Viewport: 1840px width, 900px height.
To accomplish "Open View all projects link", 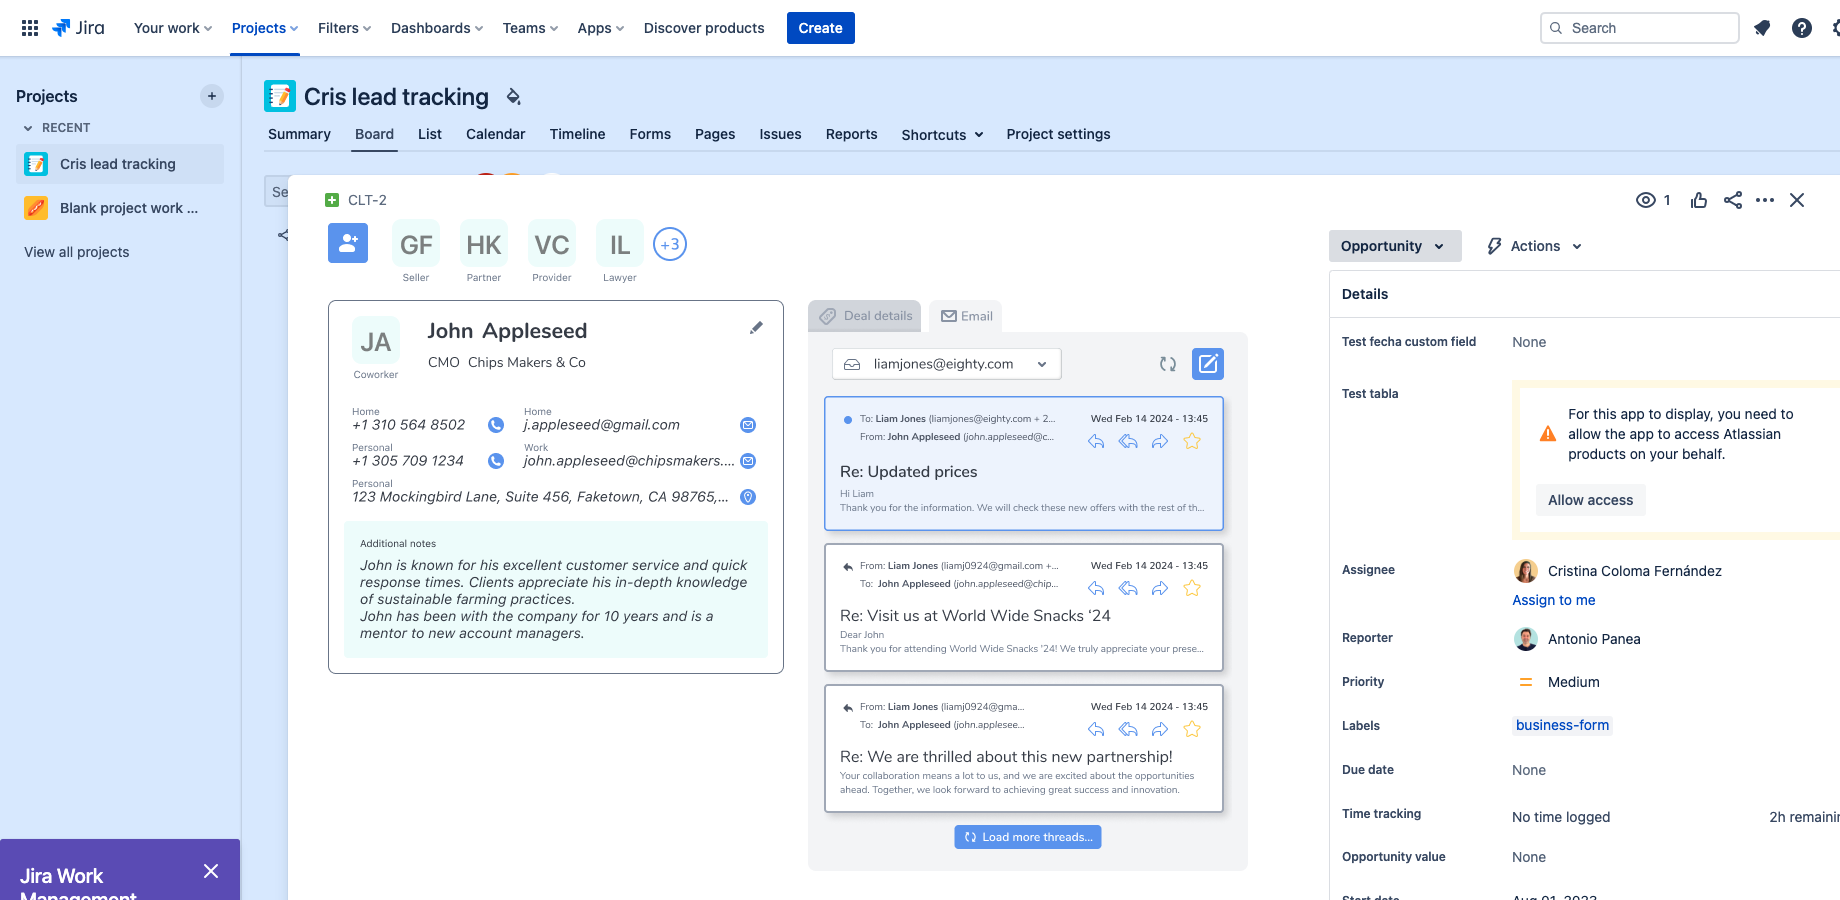I will (x=77, y=252).
